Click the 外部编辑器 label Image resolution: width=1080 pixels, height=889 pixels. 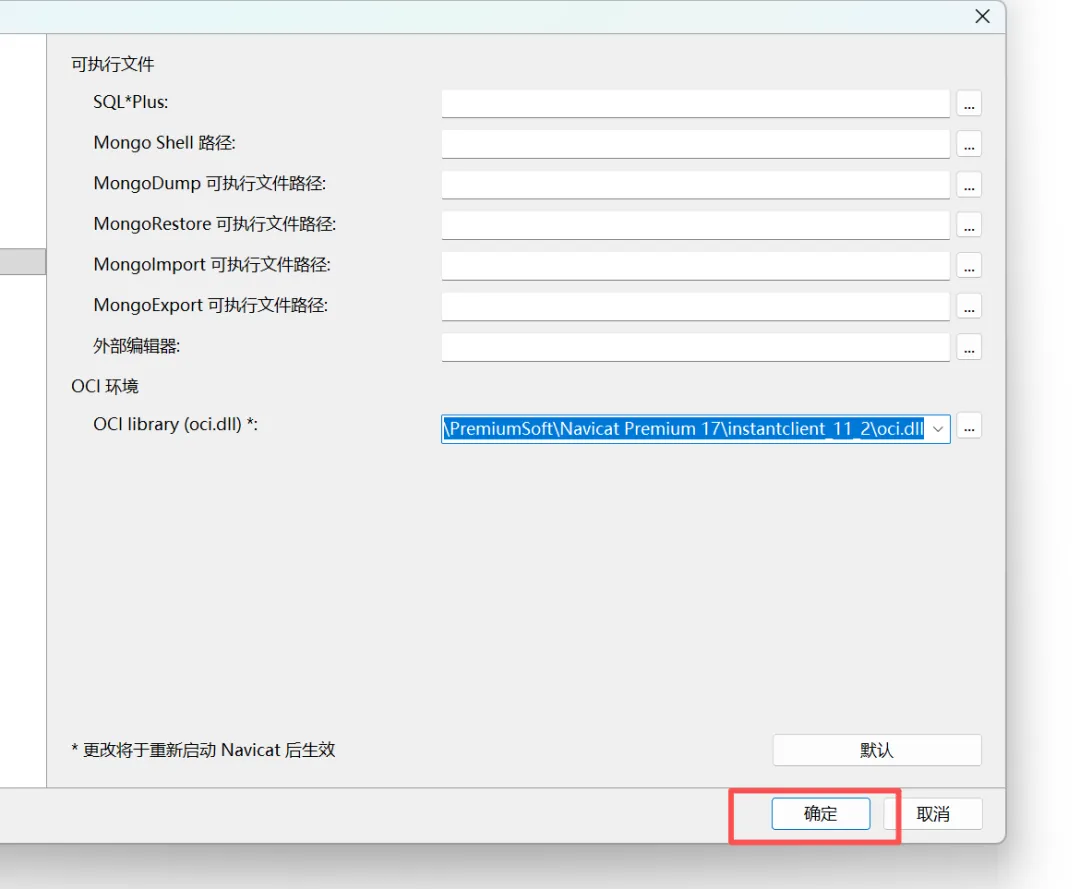point(136,346)
